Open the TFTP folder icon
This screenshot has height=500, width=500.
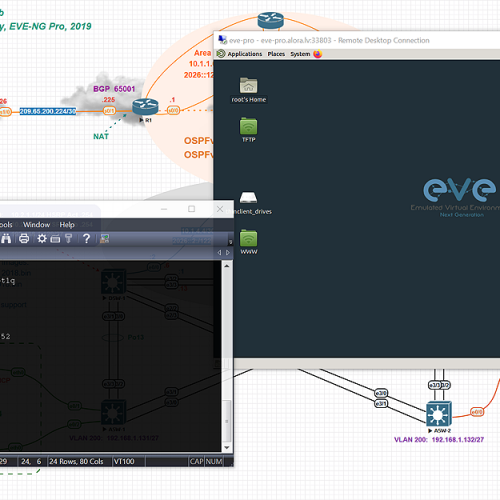pos(249,126)
